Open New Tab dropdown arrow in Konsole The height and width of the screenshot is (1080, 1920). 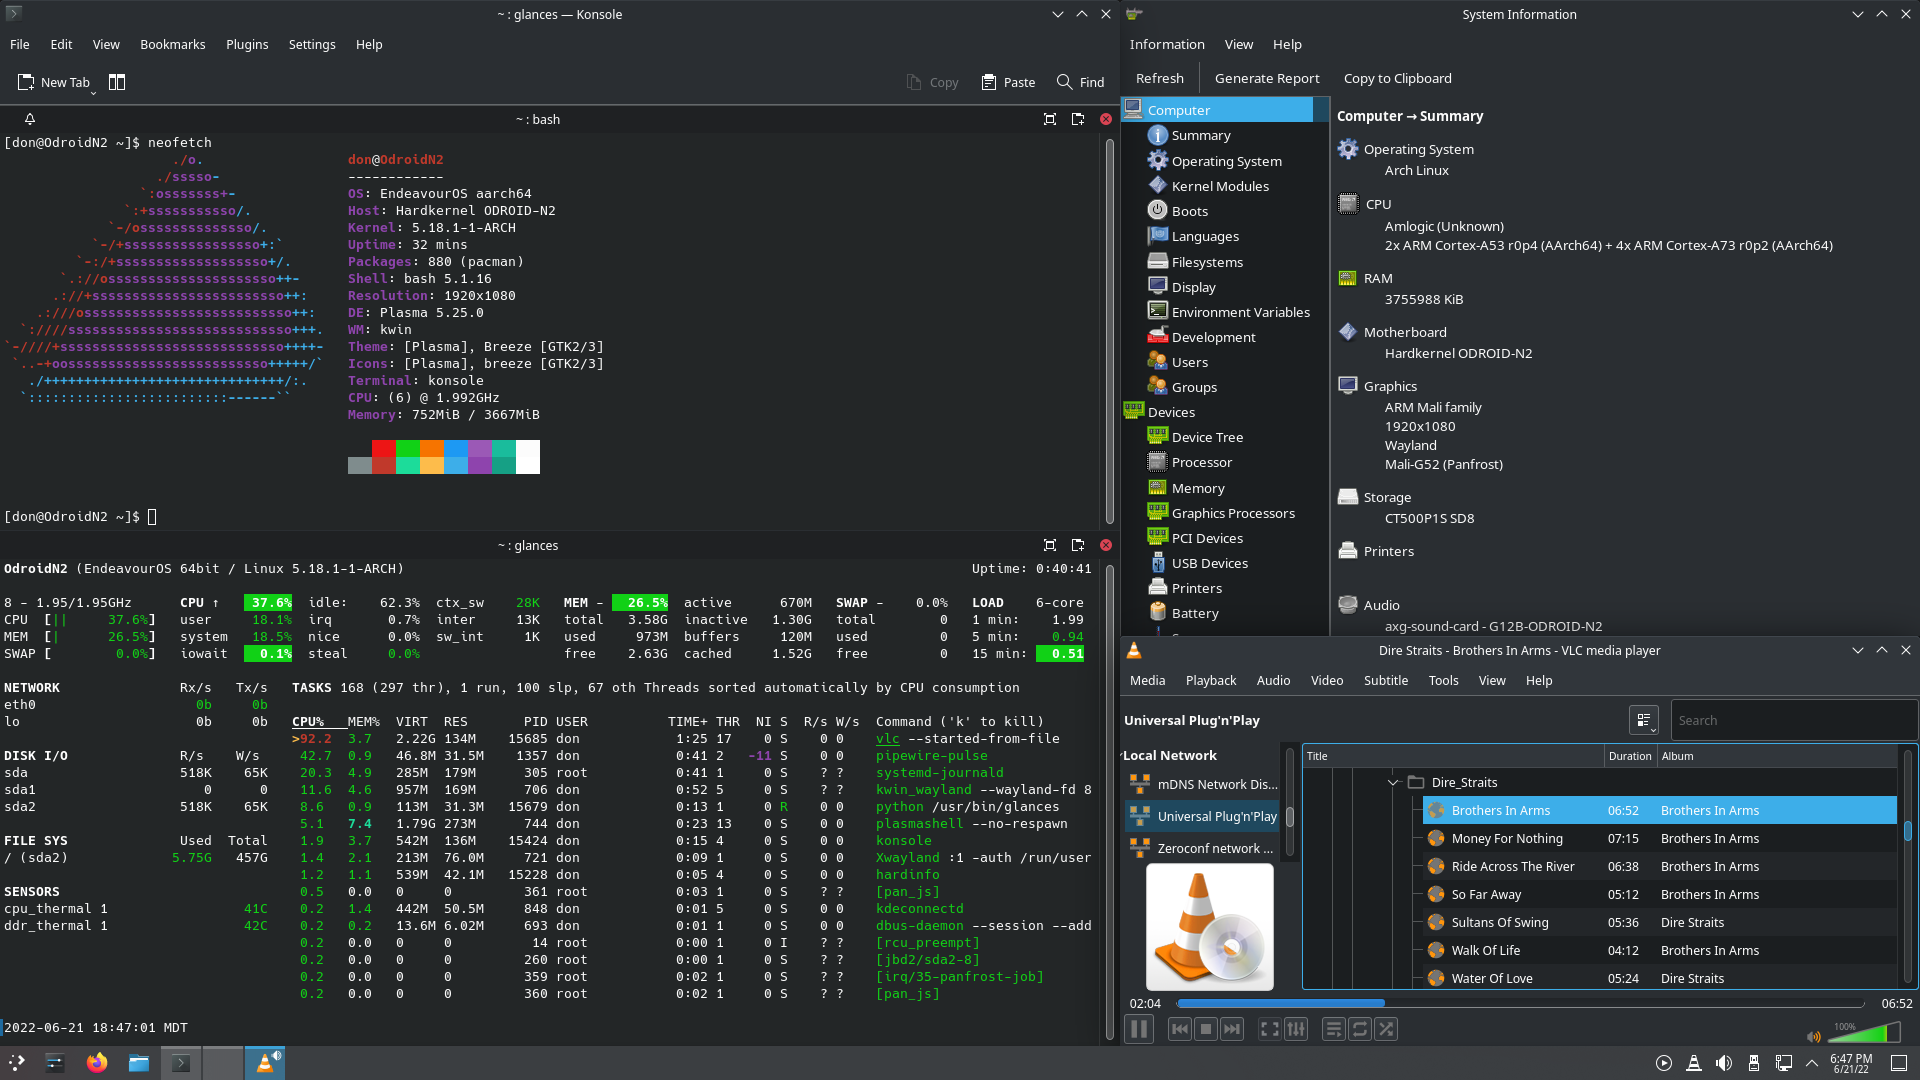(94, 91)
